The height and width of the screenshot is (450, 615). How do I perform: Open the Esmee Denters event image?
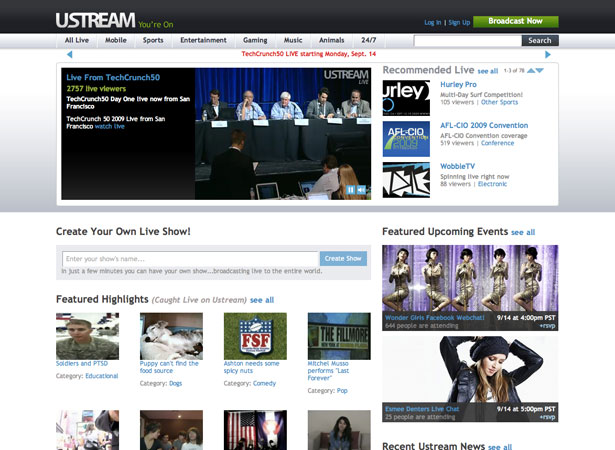click(x=470, y=369)
